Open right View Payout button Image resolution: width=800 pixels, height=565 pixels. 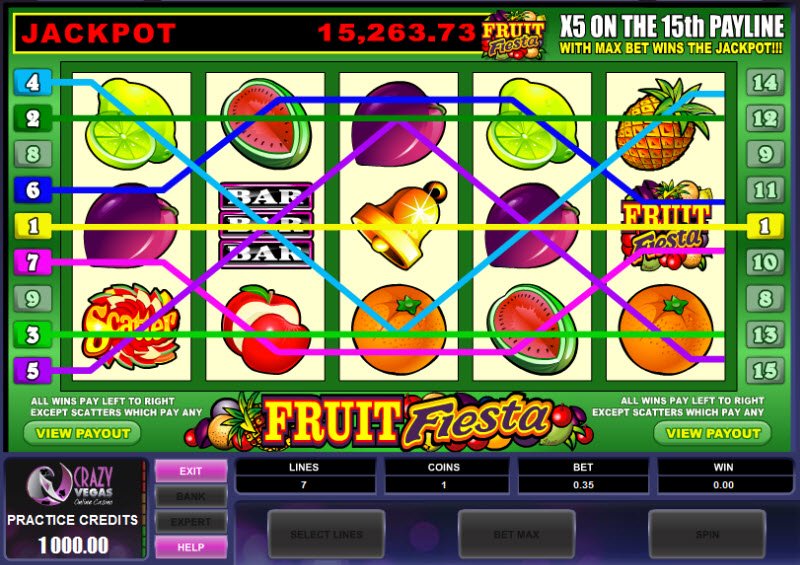713,433
